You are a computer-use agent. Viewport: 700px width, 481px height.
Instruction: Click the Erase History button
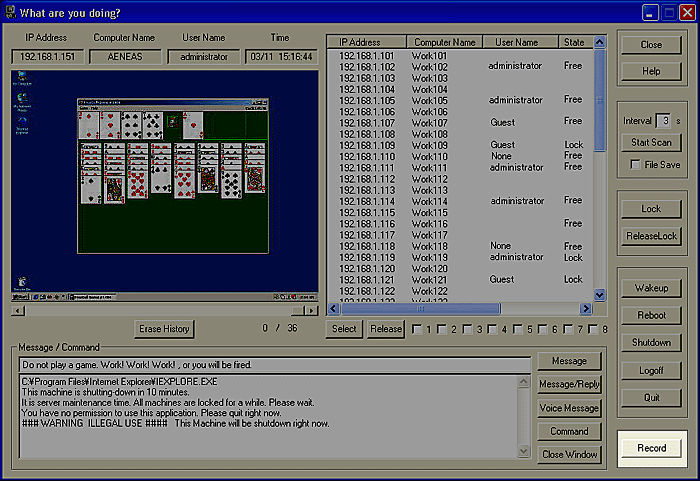click(x=164, y=329)
